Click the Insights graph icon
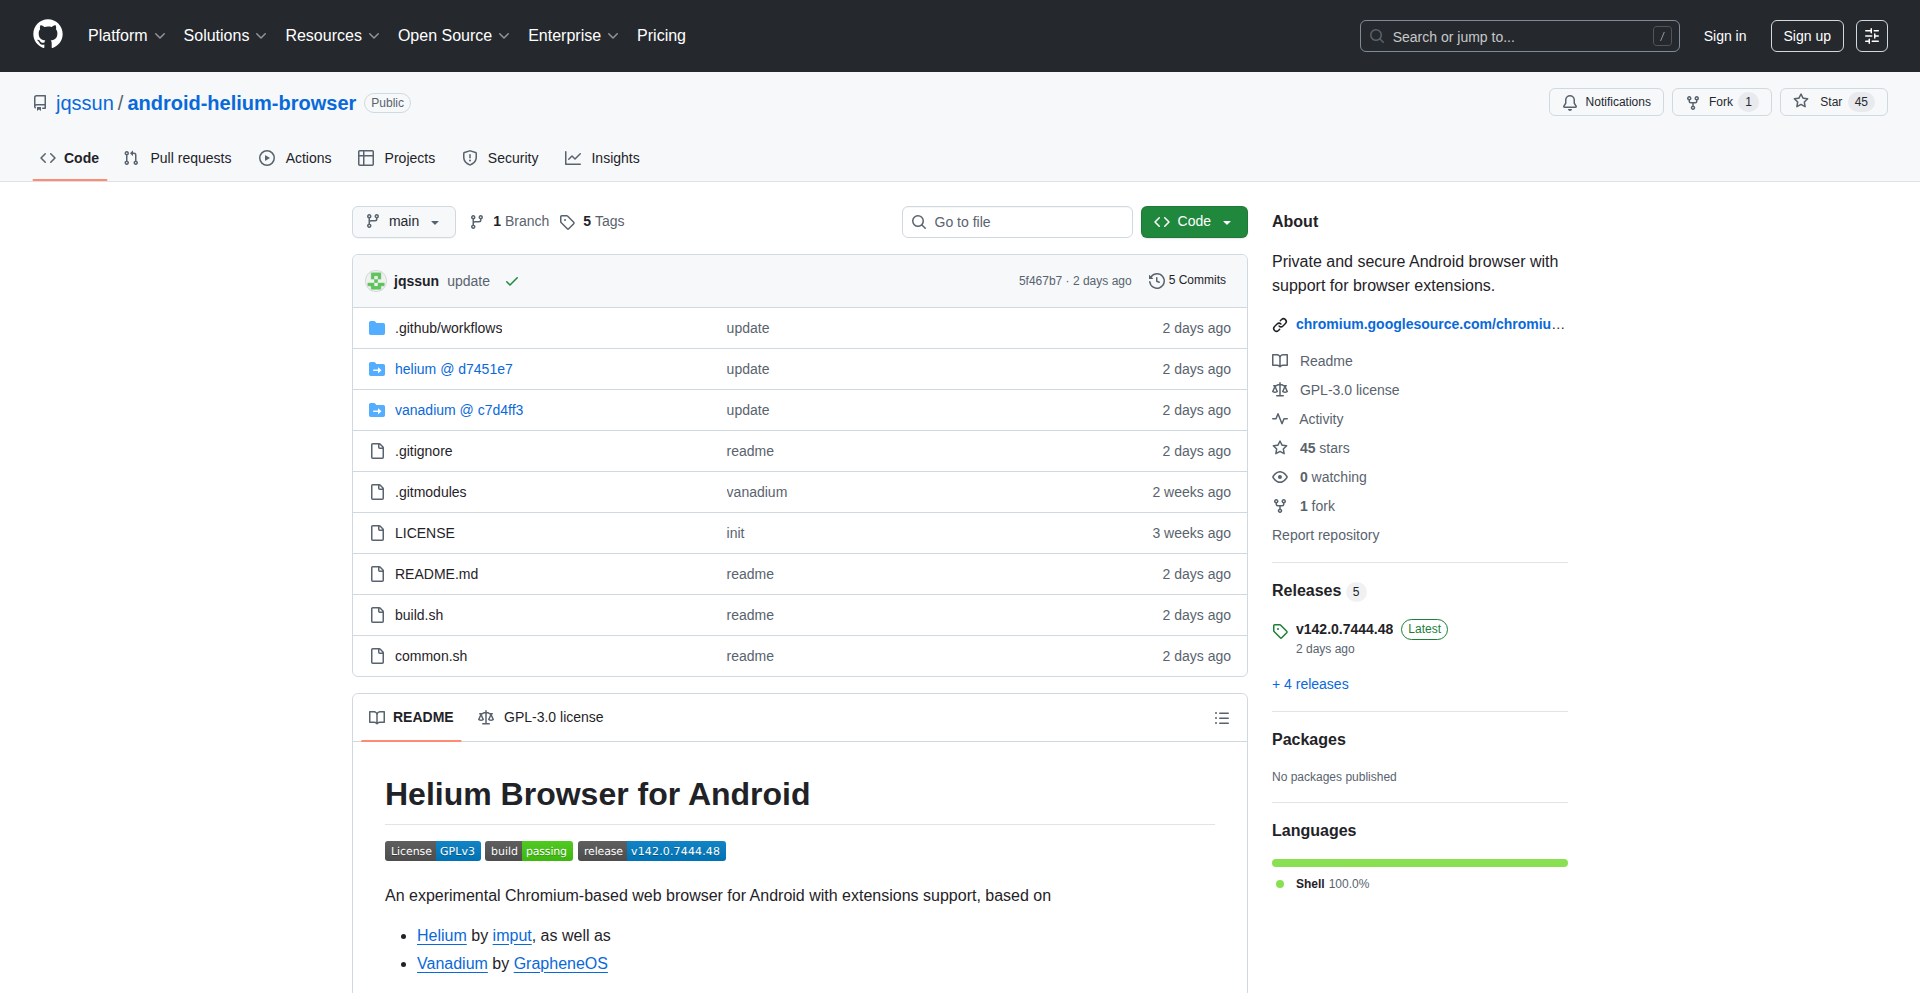The width and height of the screenshot is (1920, 993). tap(574, 158)
